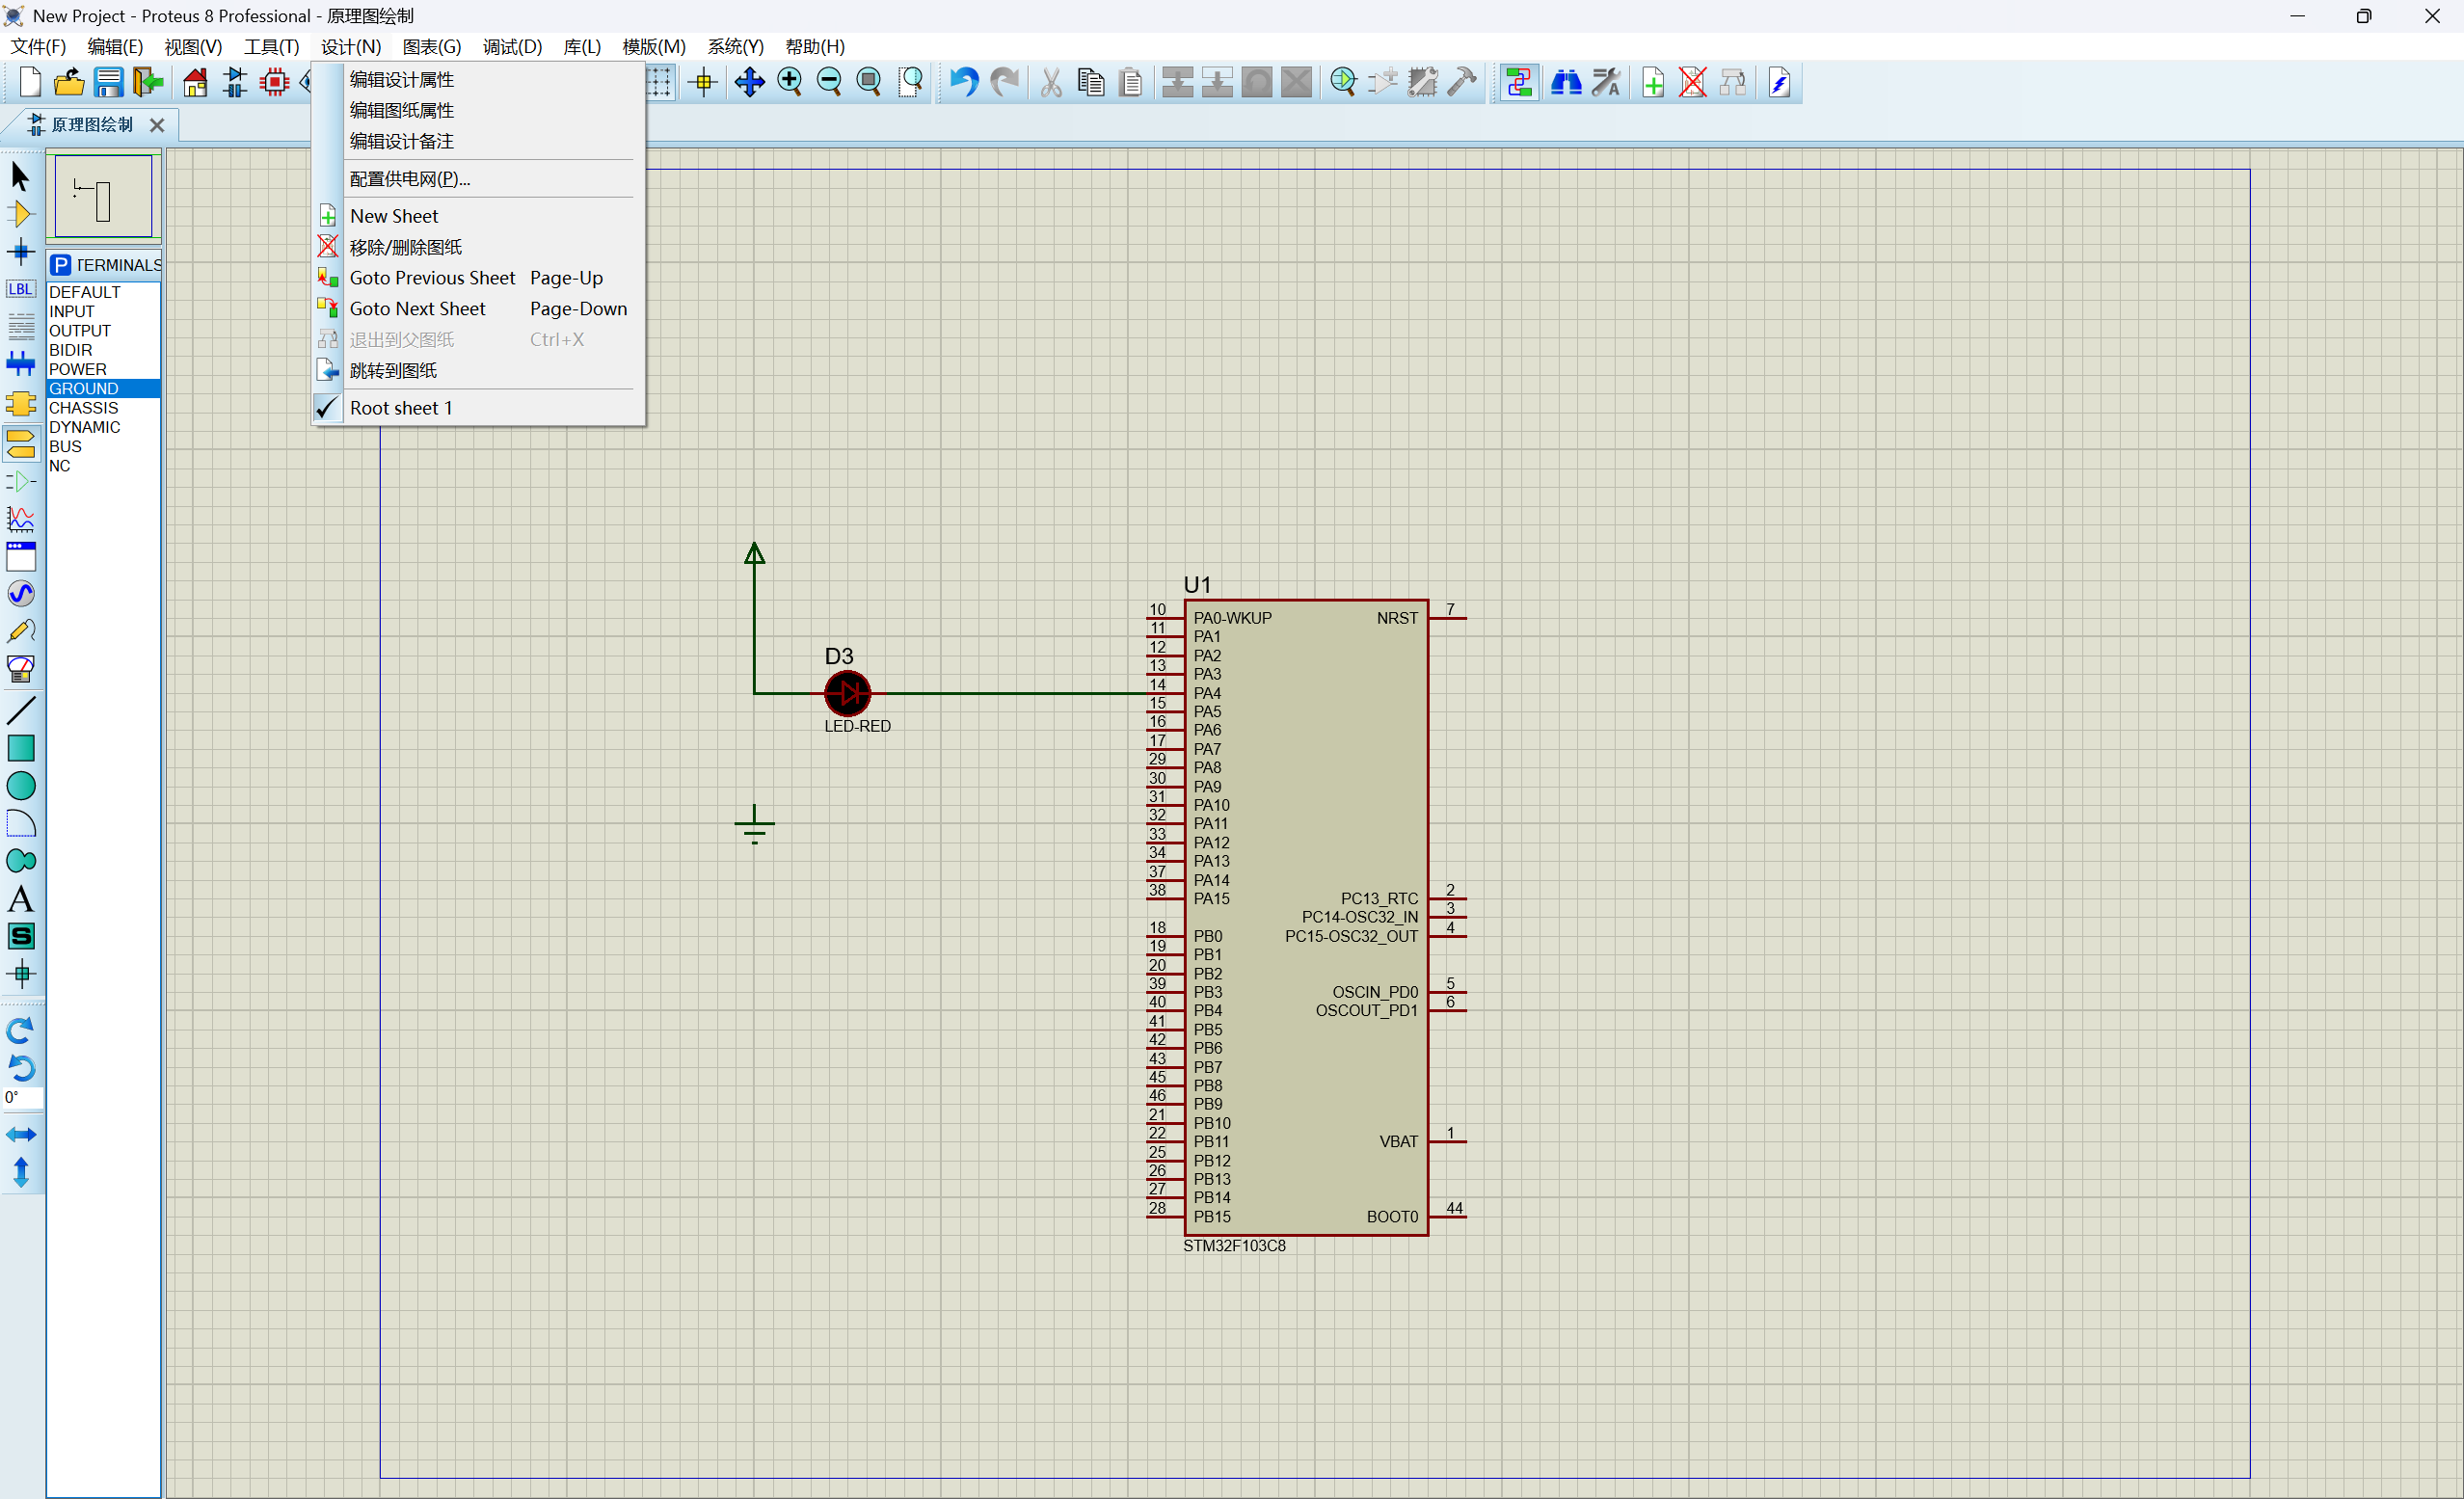Screen dimensions: 2464x1499
Task: Toggle the Wire Autorouter button
Action: [1519, 82]
